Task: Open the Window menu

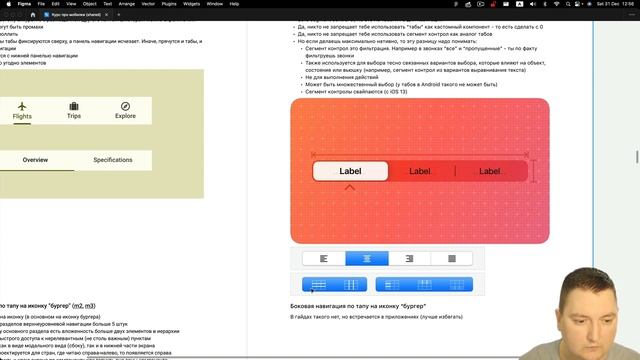Action: pyautogui.click(x=215, y=4)
